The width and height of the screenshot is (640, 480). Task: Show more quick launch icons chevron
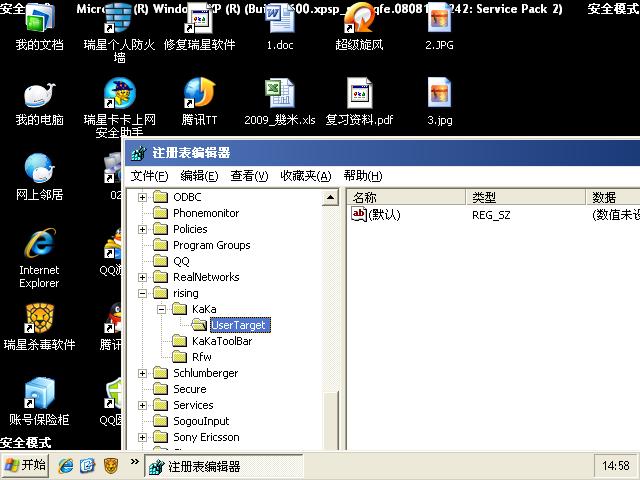tap(134, 462)
